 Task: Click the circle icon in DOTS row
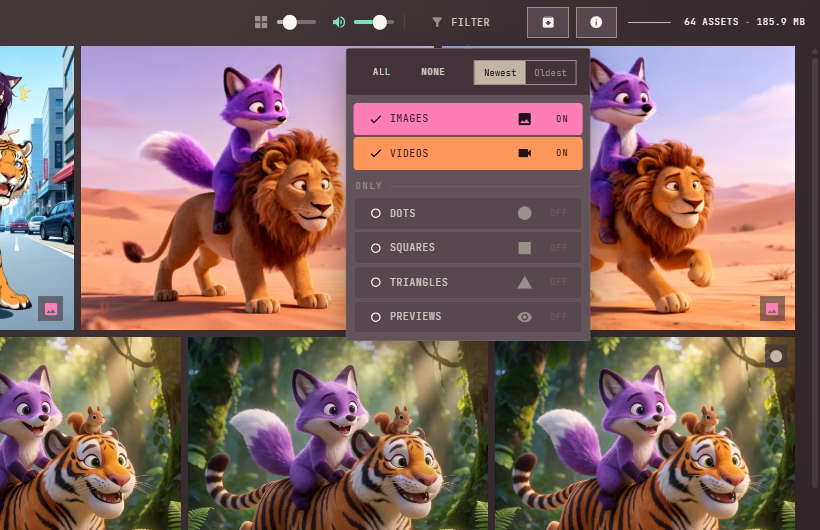(x=525, y=213)
